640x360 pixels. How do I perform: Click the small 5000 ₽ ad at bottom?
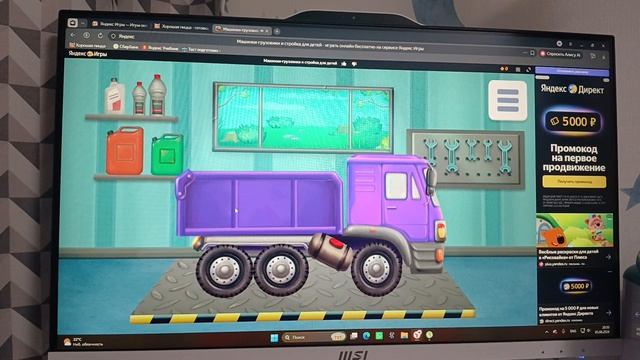[x=575, y=286]
